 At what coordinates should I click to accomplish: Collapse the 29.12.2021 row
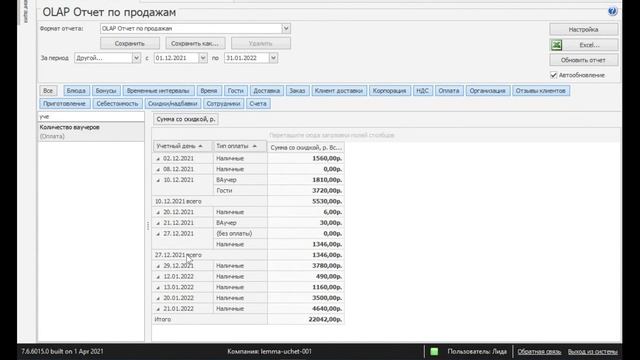[x=158, y=266]
